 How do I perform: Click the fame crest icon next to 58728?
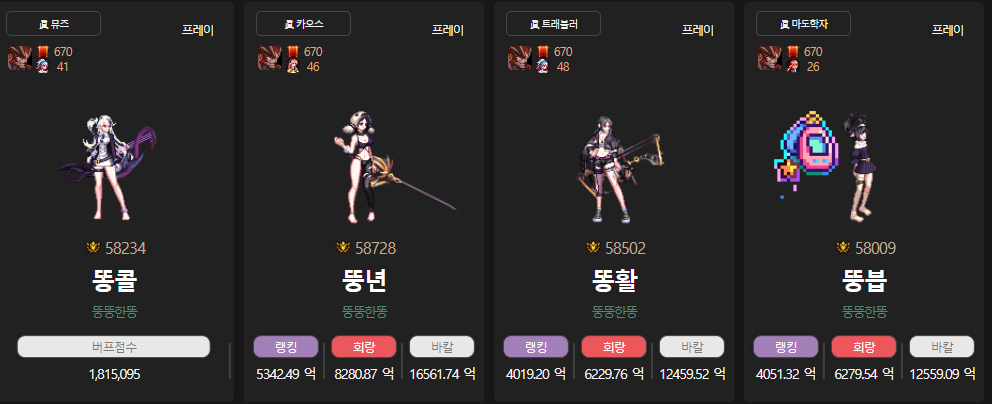(342, 248)
